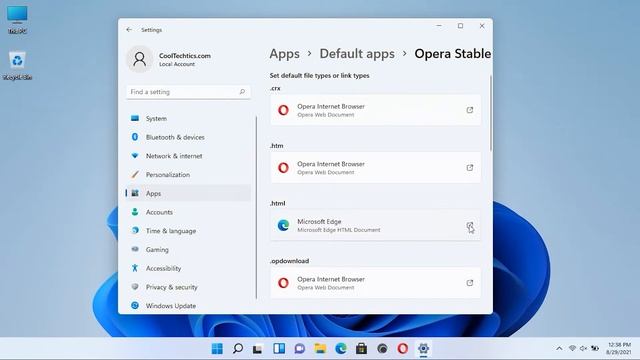Click the System monitor icon in sidebar

(135, 118)
